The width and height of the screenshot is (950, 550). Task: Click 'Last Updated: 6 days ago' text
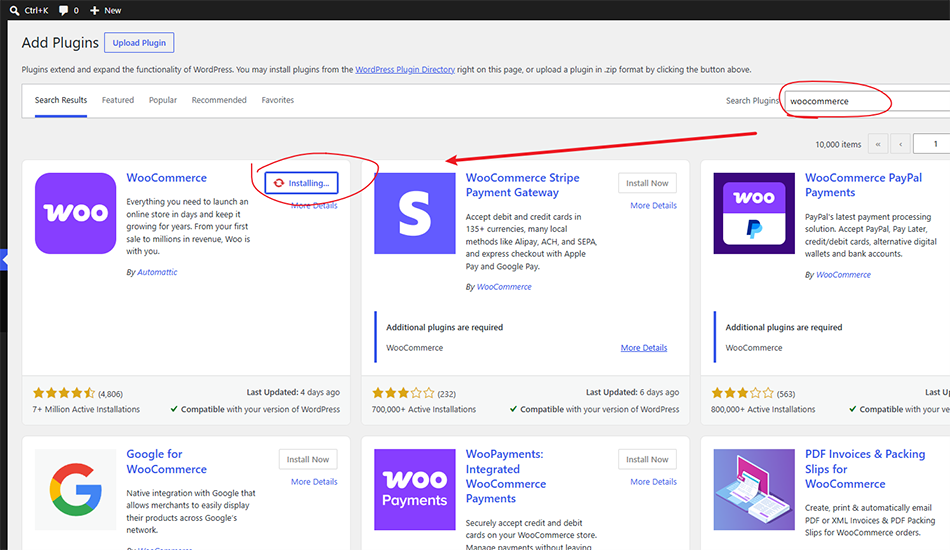coord(632,393)
